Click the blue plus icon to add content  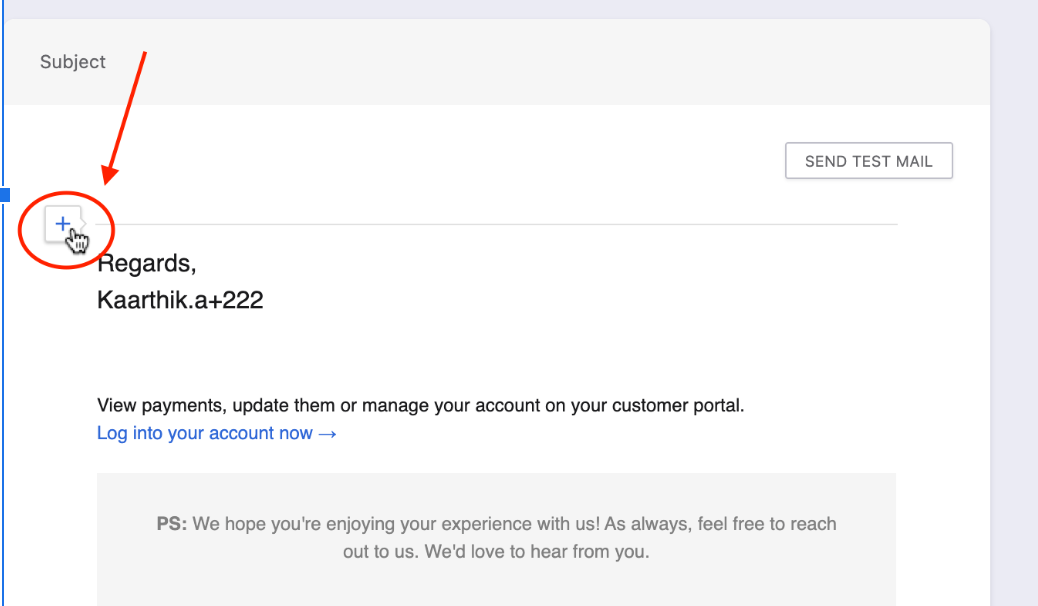coord(63,223)
